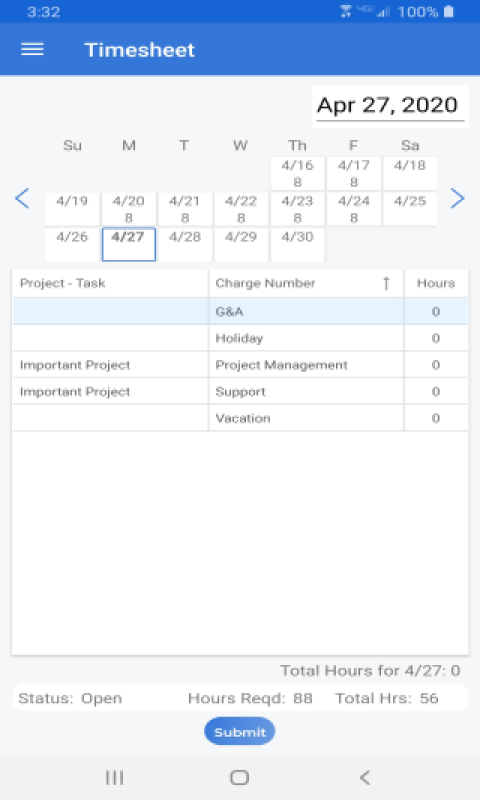Open the hamburger navigation menu
Viewport: 480px width, 800px height.
click(x=32, y=49)
